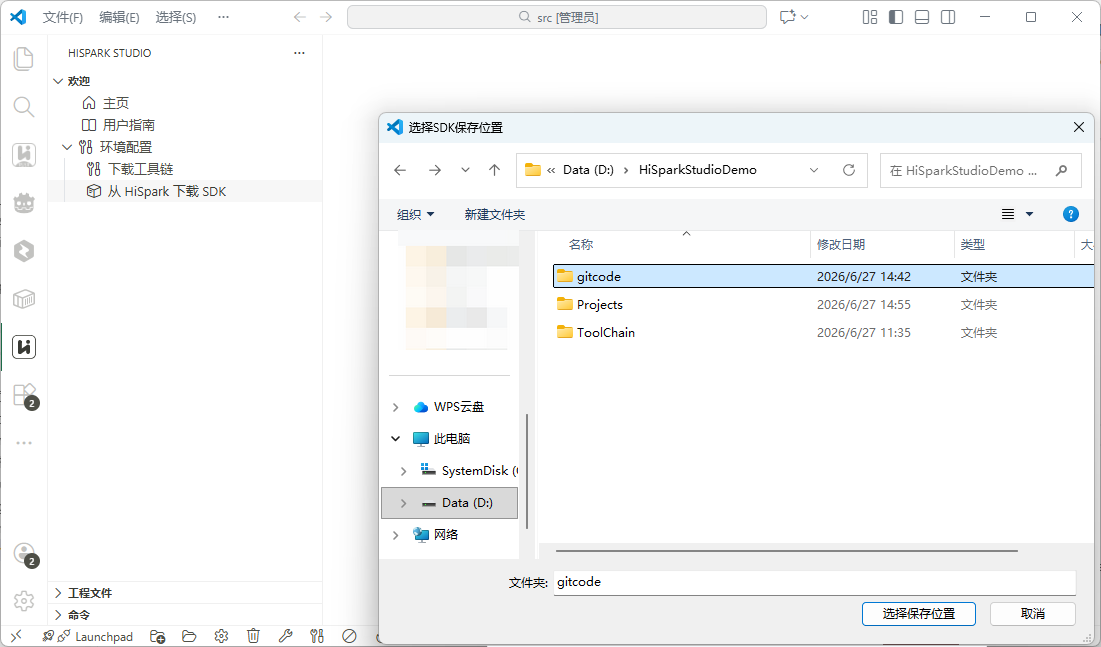Collapse the 环境配置 tree node
Image resolution: width=1101 pixels, height=647 pixels.
pyautogui.click(x=67, y=147)
